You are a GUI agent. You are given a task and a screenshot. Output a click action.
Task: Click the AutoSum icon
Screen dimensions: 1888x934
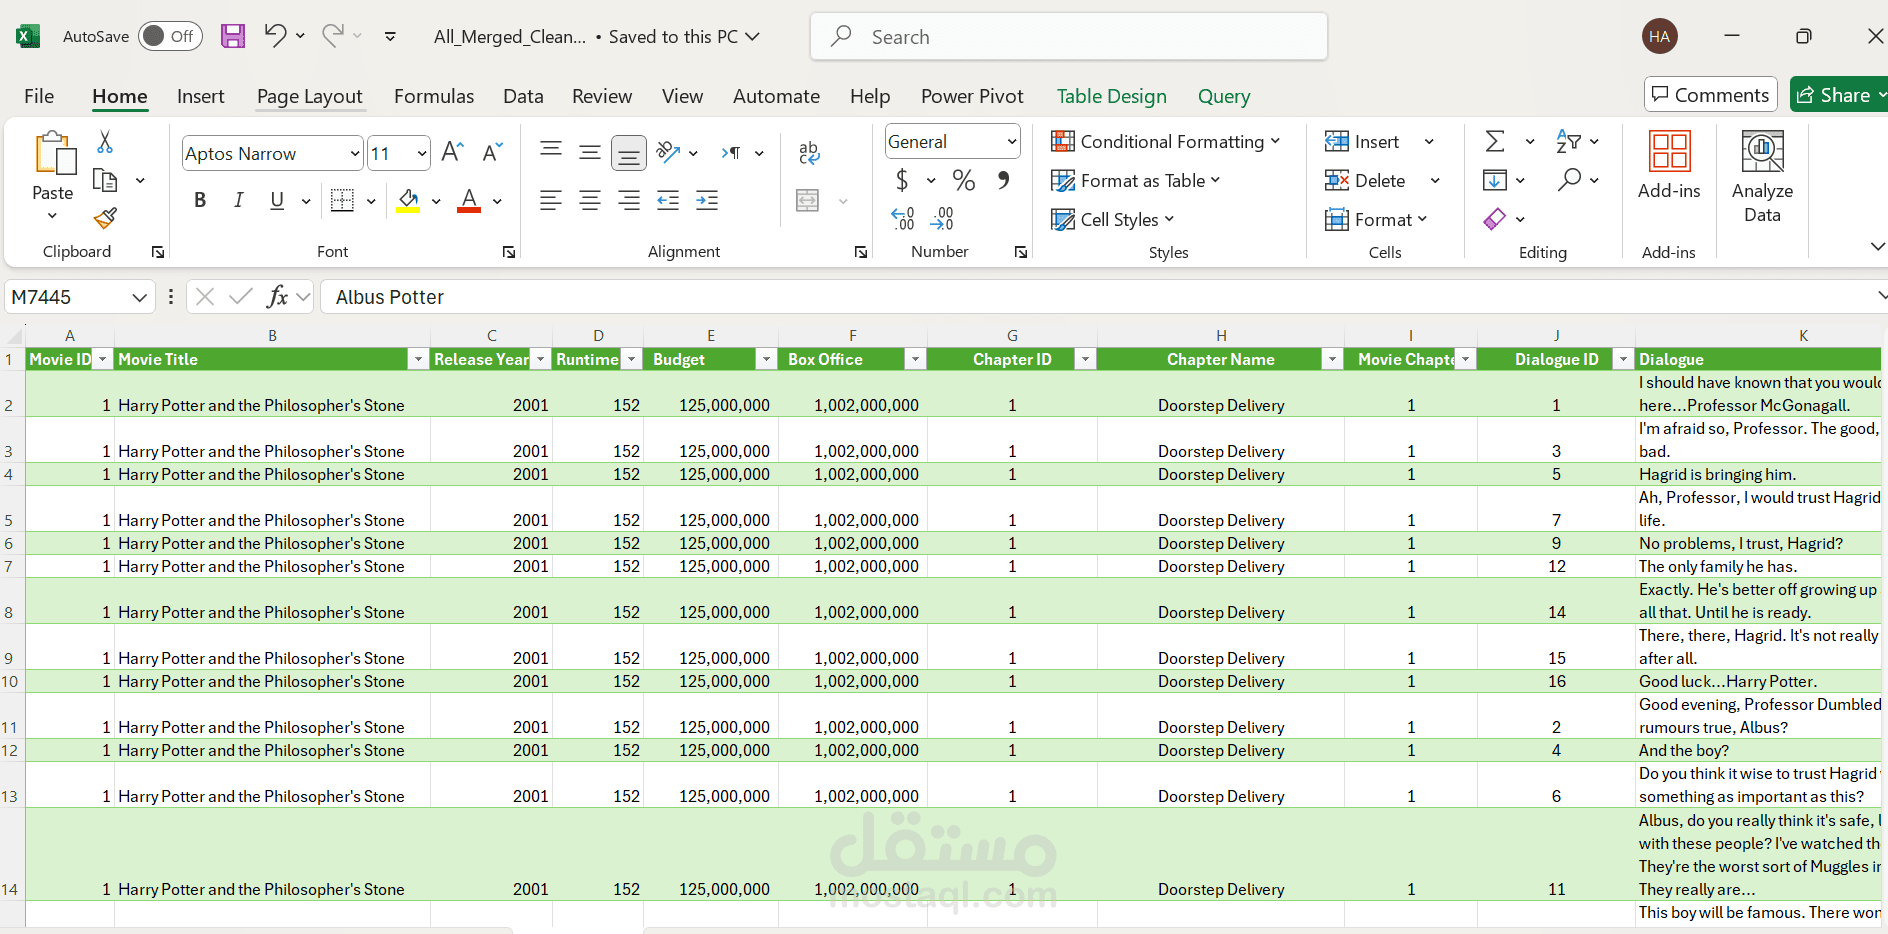1494,141
